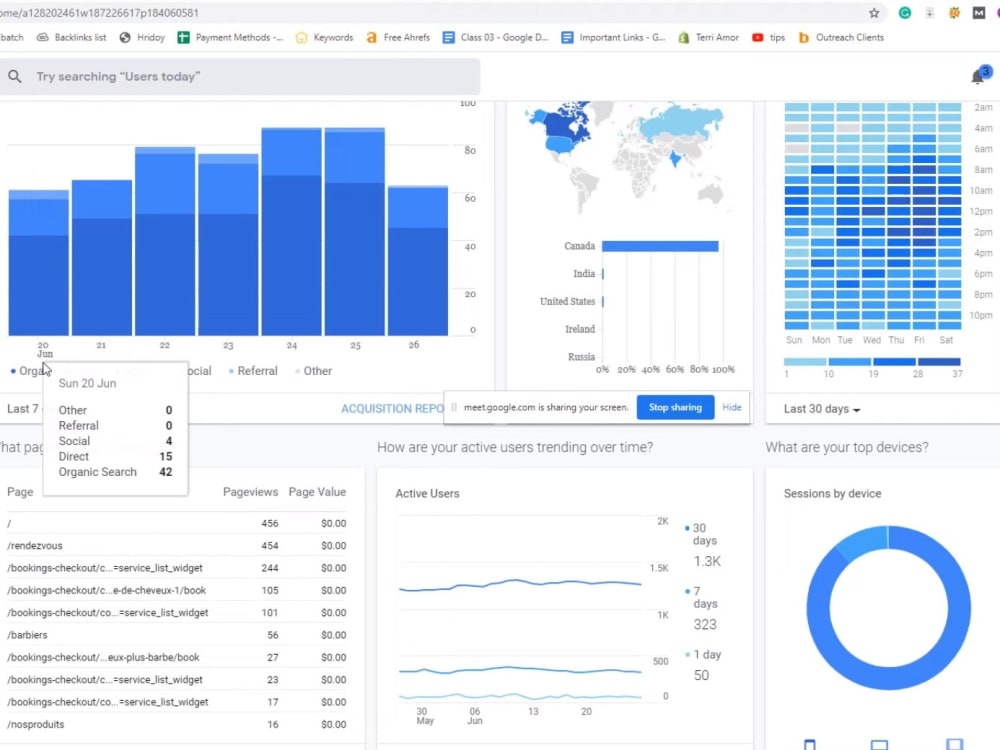The height and width of the screenshot is (750, 1000).
Task: Click the search magnifier icon
Action: click(x=15, y=77)
